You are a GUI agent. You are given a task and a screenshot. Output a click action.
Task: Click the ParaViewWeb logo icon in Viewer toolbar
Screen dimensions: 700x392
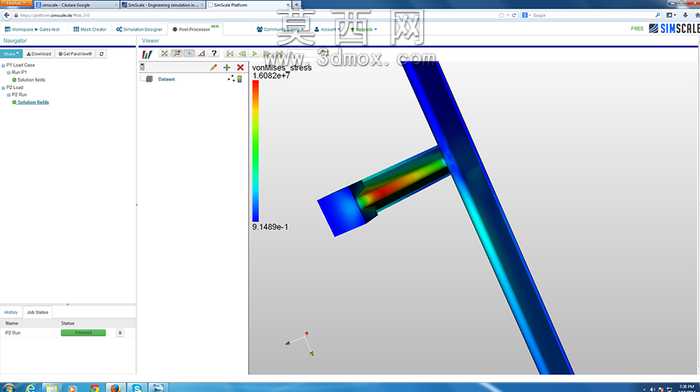click(147, 54)
